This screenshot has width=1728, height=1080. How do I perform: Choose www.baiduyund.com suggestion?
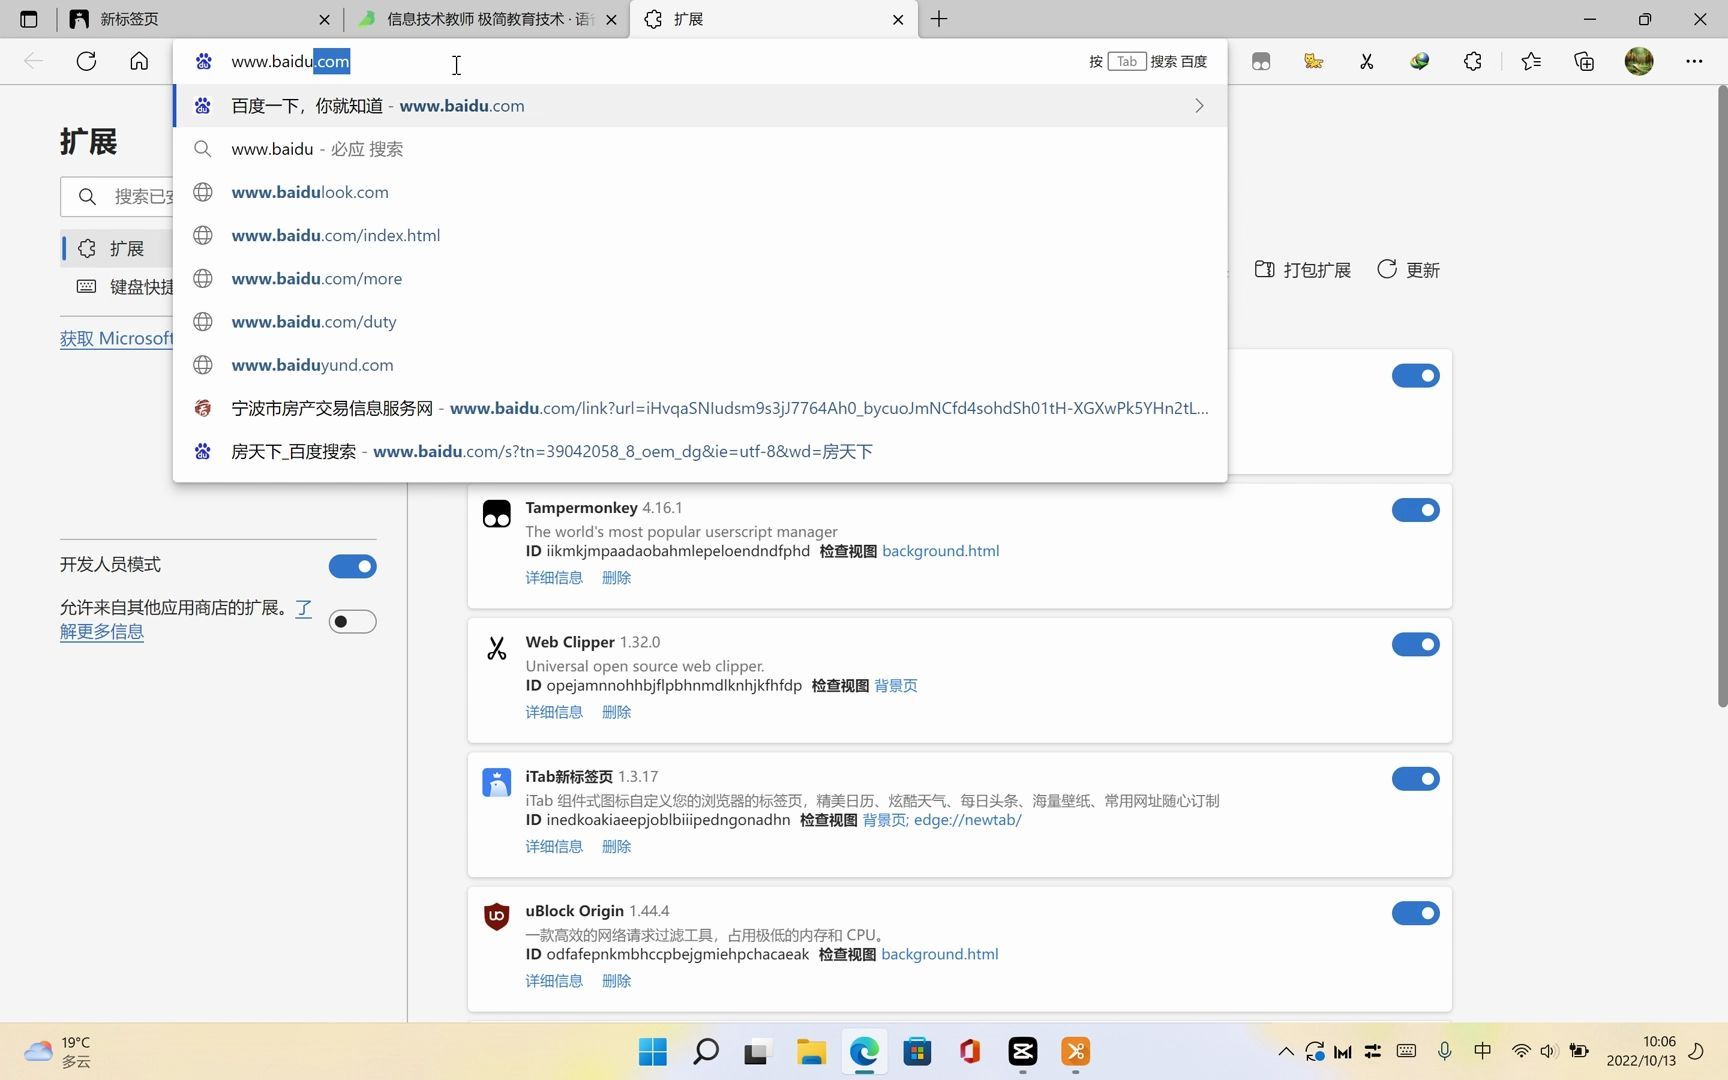point(700,365)
